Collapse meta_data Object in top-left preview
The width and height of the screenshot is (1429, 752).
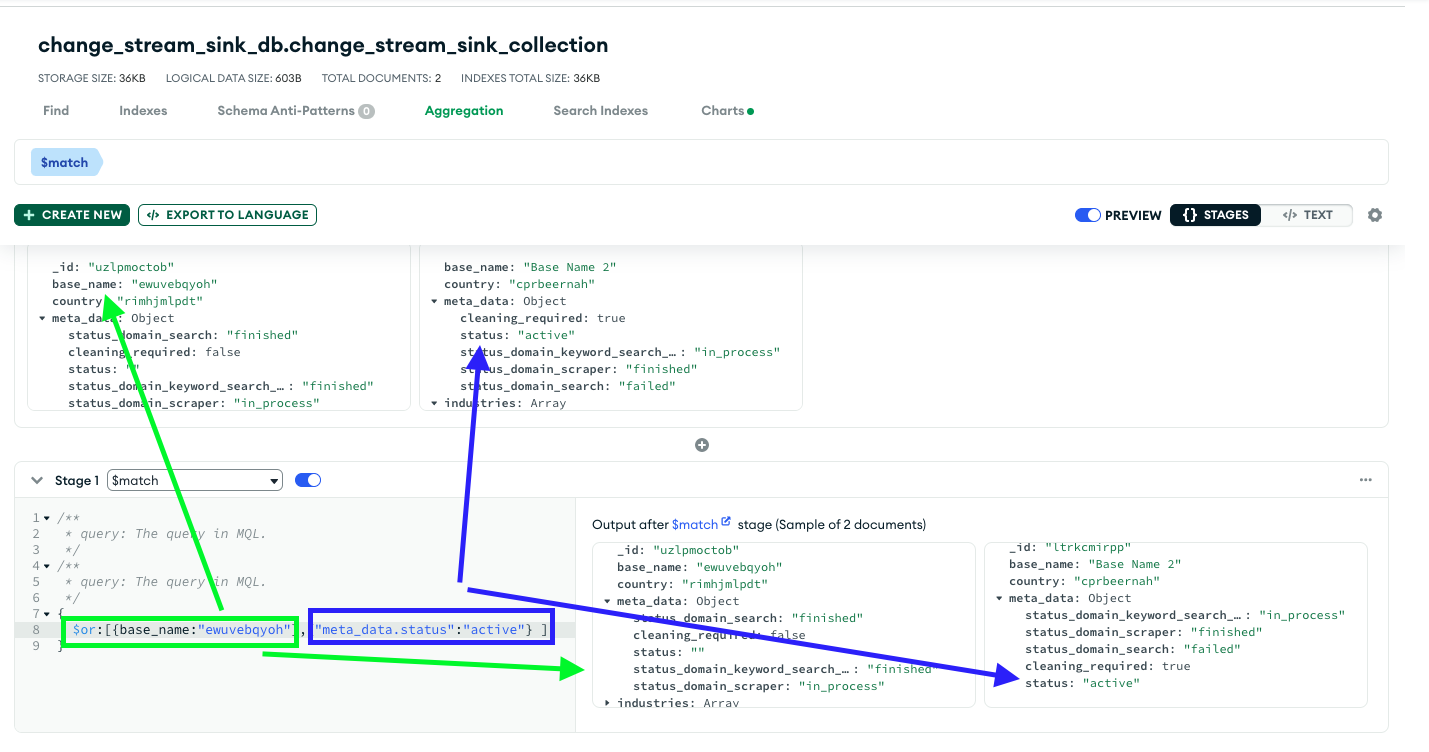click(42, 318)
